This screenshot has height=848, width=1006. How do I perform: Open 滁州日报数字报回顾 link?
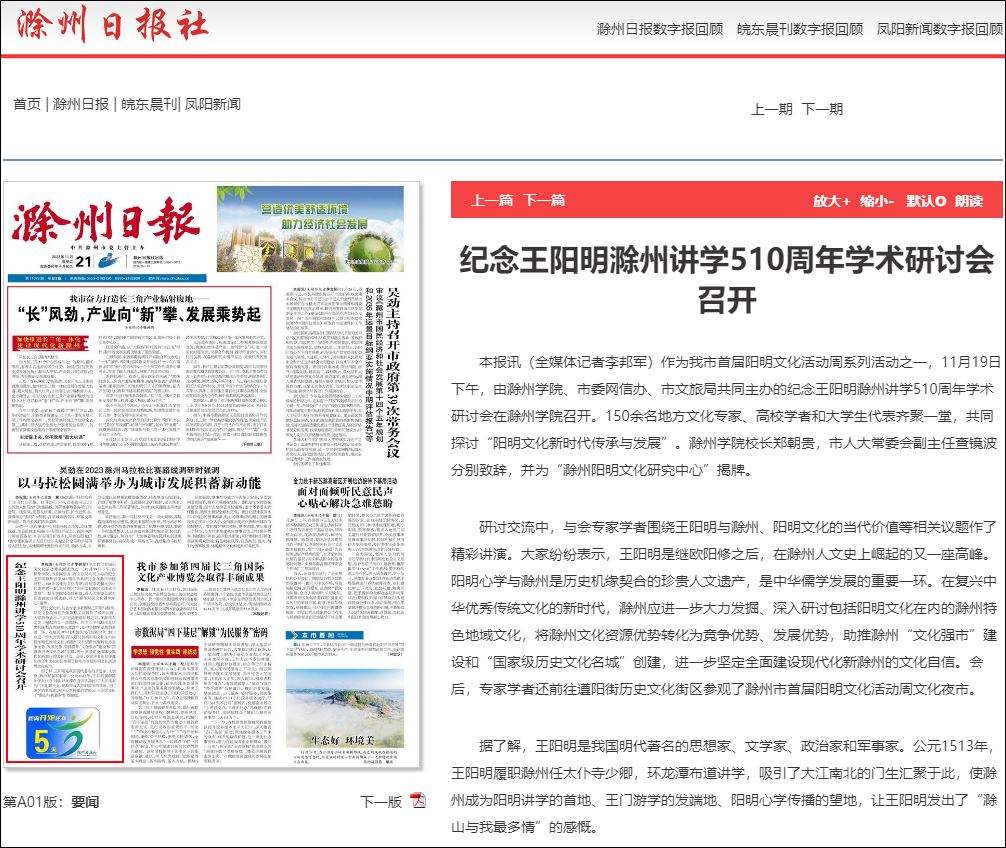(x=660, y=30)
